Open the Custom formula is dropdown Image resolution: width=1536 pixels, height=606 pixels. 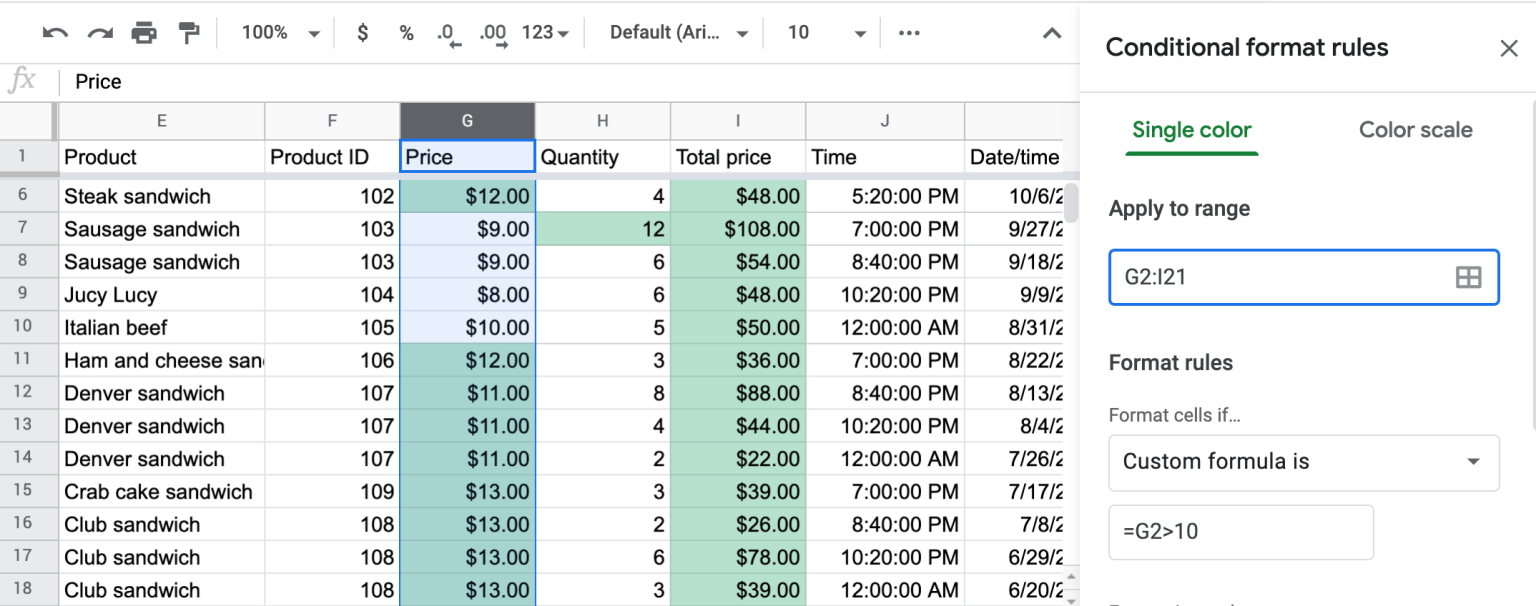[x=1303, y=462]
